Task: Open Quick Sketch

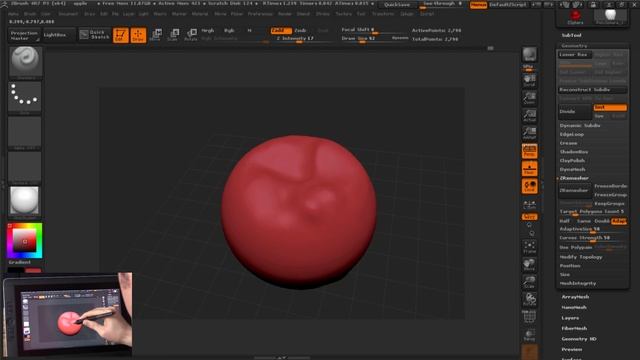Action: [95, 35]
